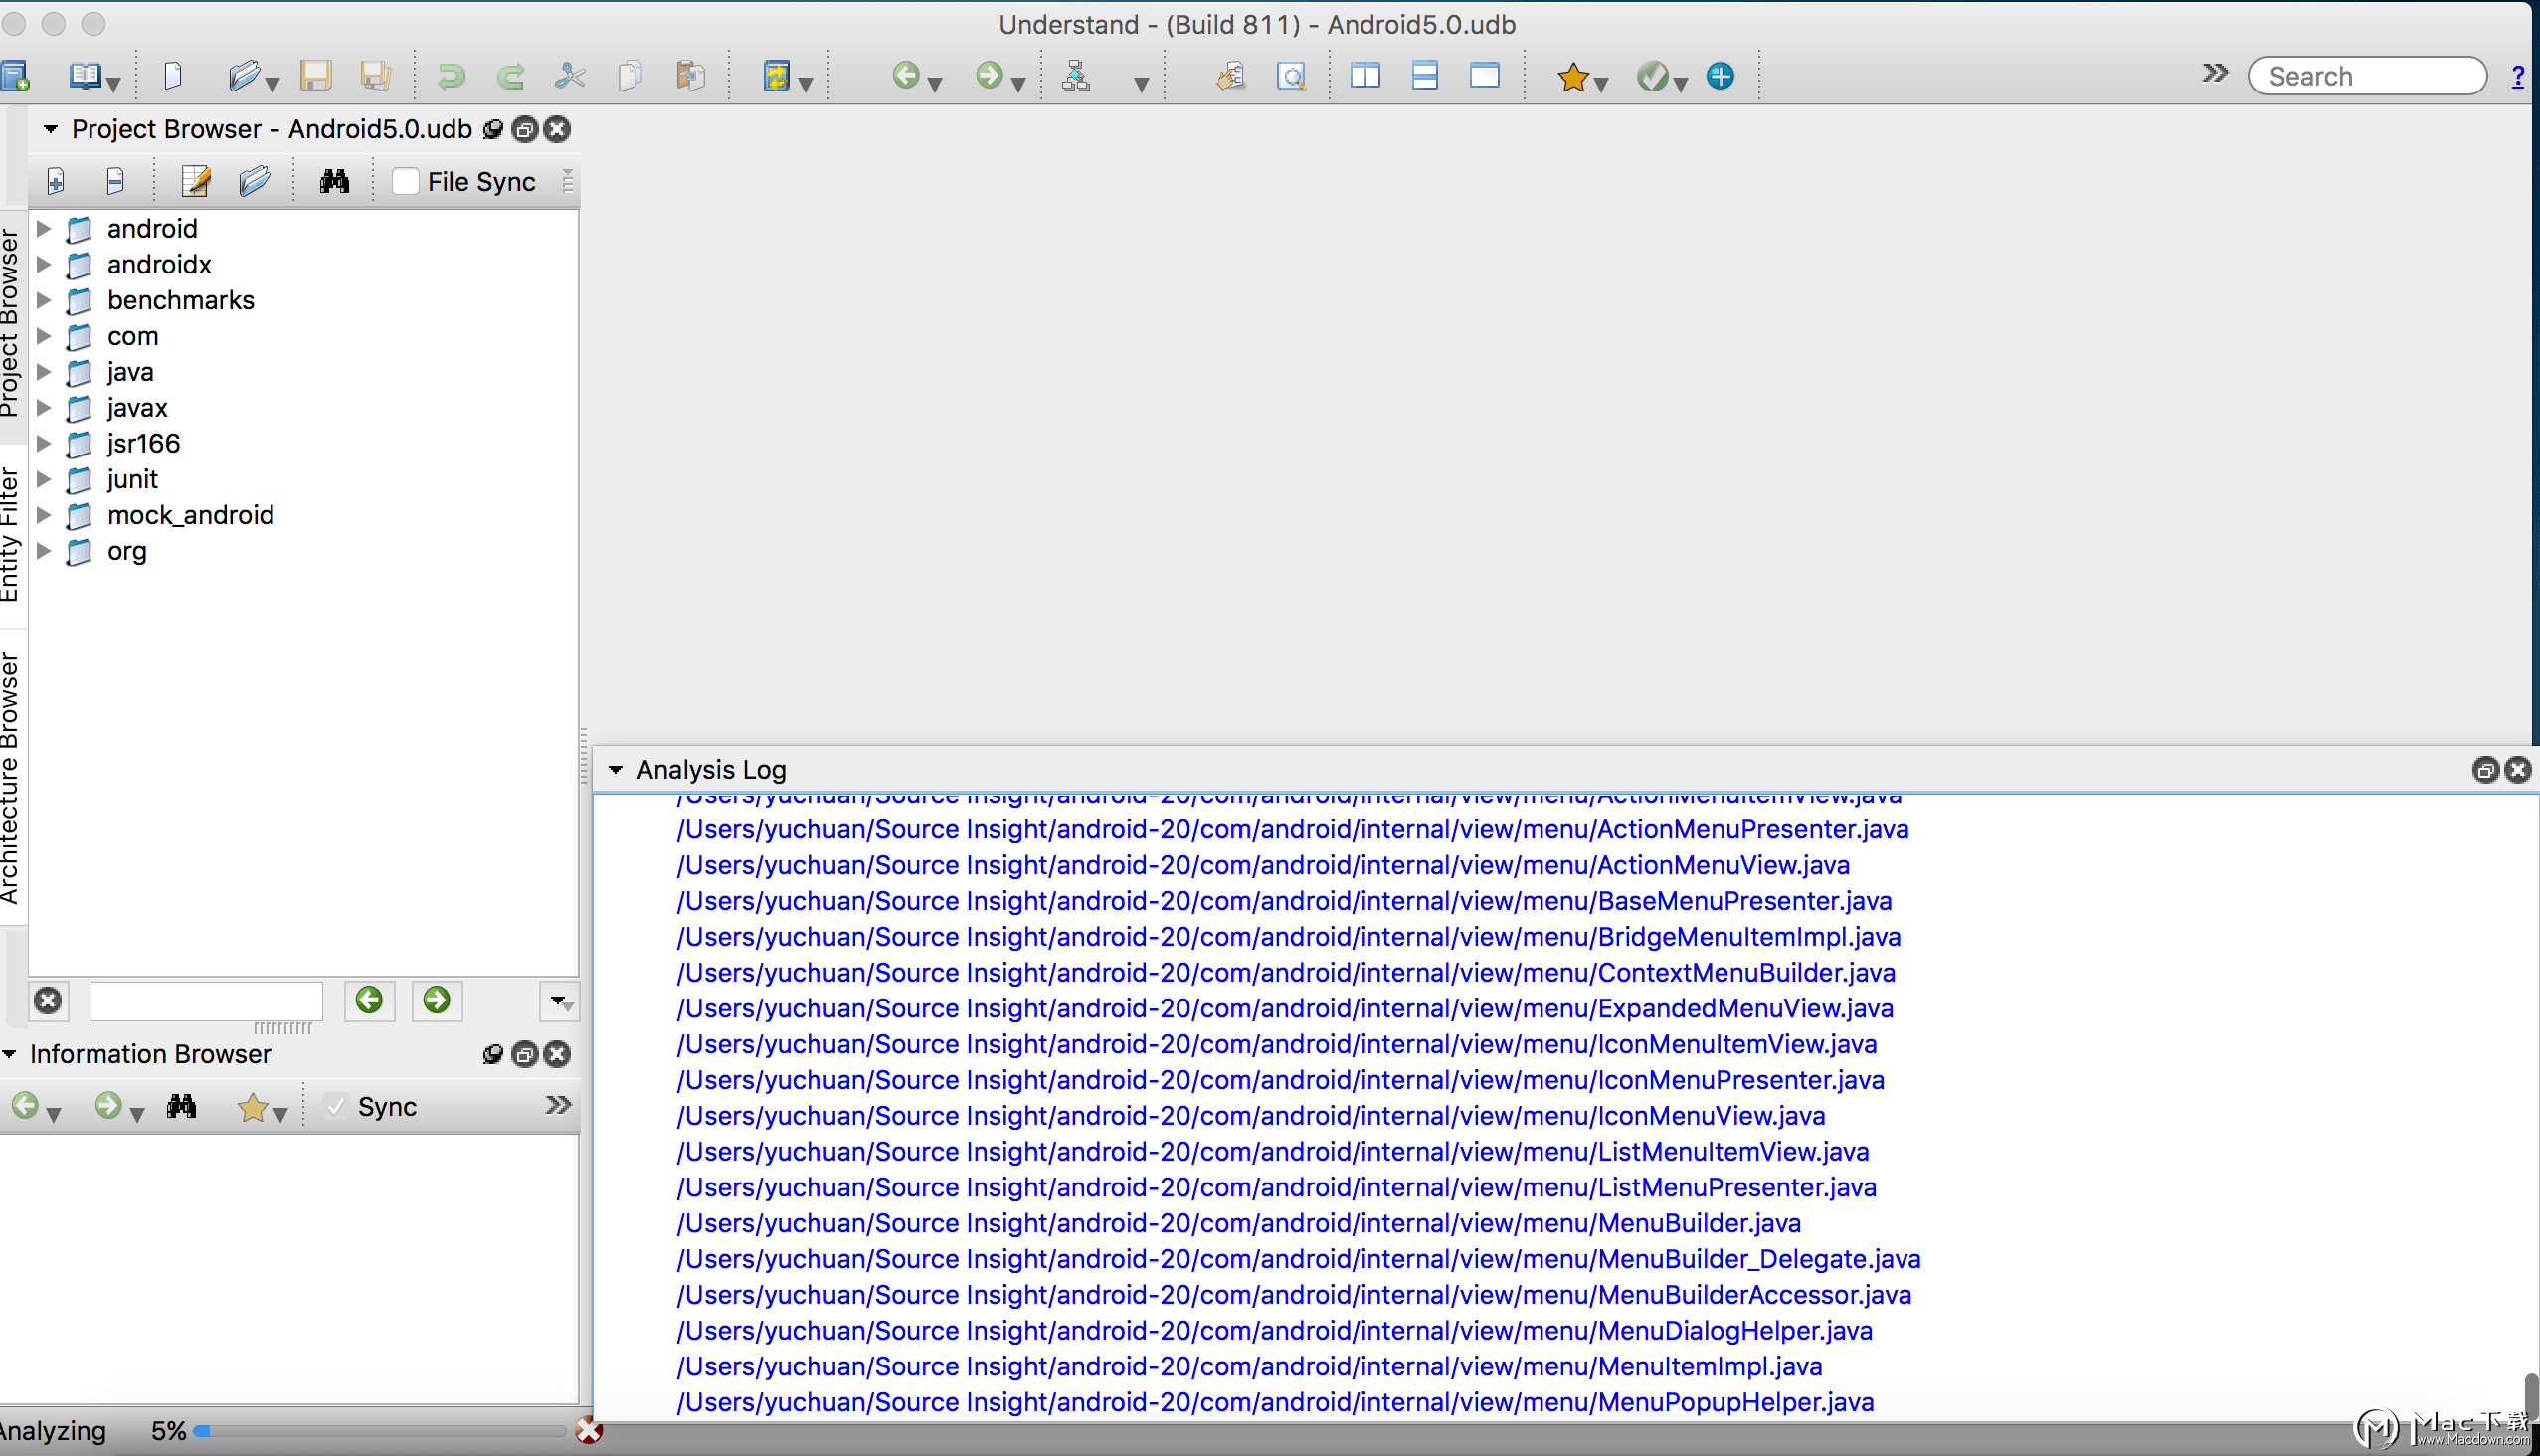The image size is (2540, 1456).
Task: Click the graph hierarchy diagram icon
Action: [1076, 76]
